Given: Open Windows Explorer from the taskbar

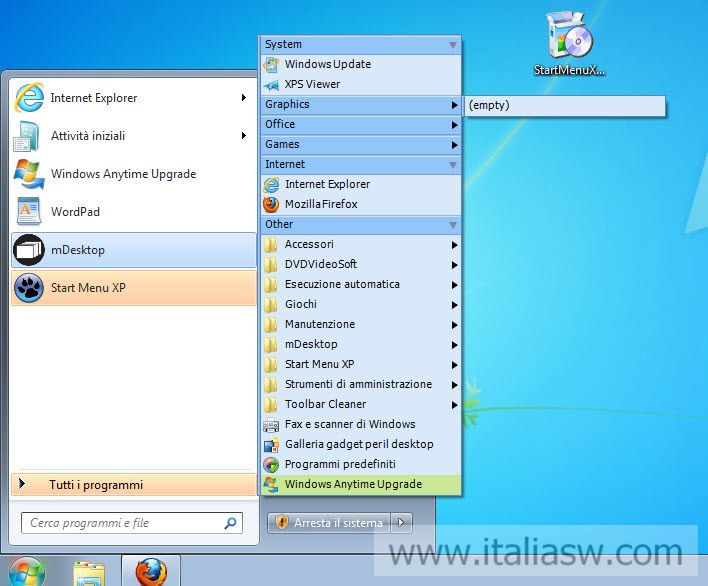Looking at the screenshot, I should click(89, 573).
